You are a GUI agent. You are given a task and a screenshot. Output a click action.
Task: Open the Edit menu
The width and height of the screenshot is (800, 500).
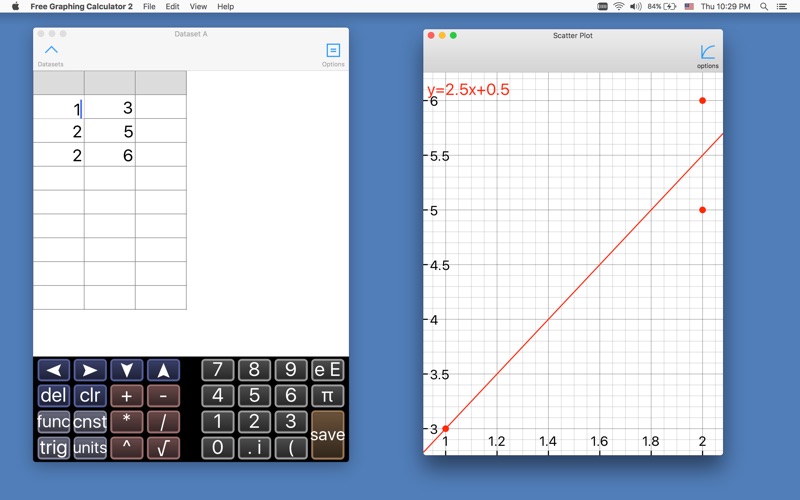pyautogui.click(x=172, y=7)
